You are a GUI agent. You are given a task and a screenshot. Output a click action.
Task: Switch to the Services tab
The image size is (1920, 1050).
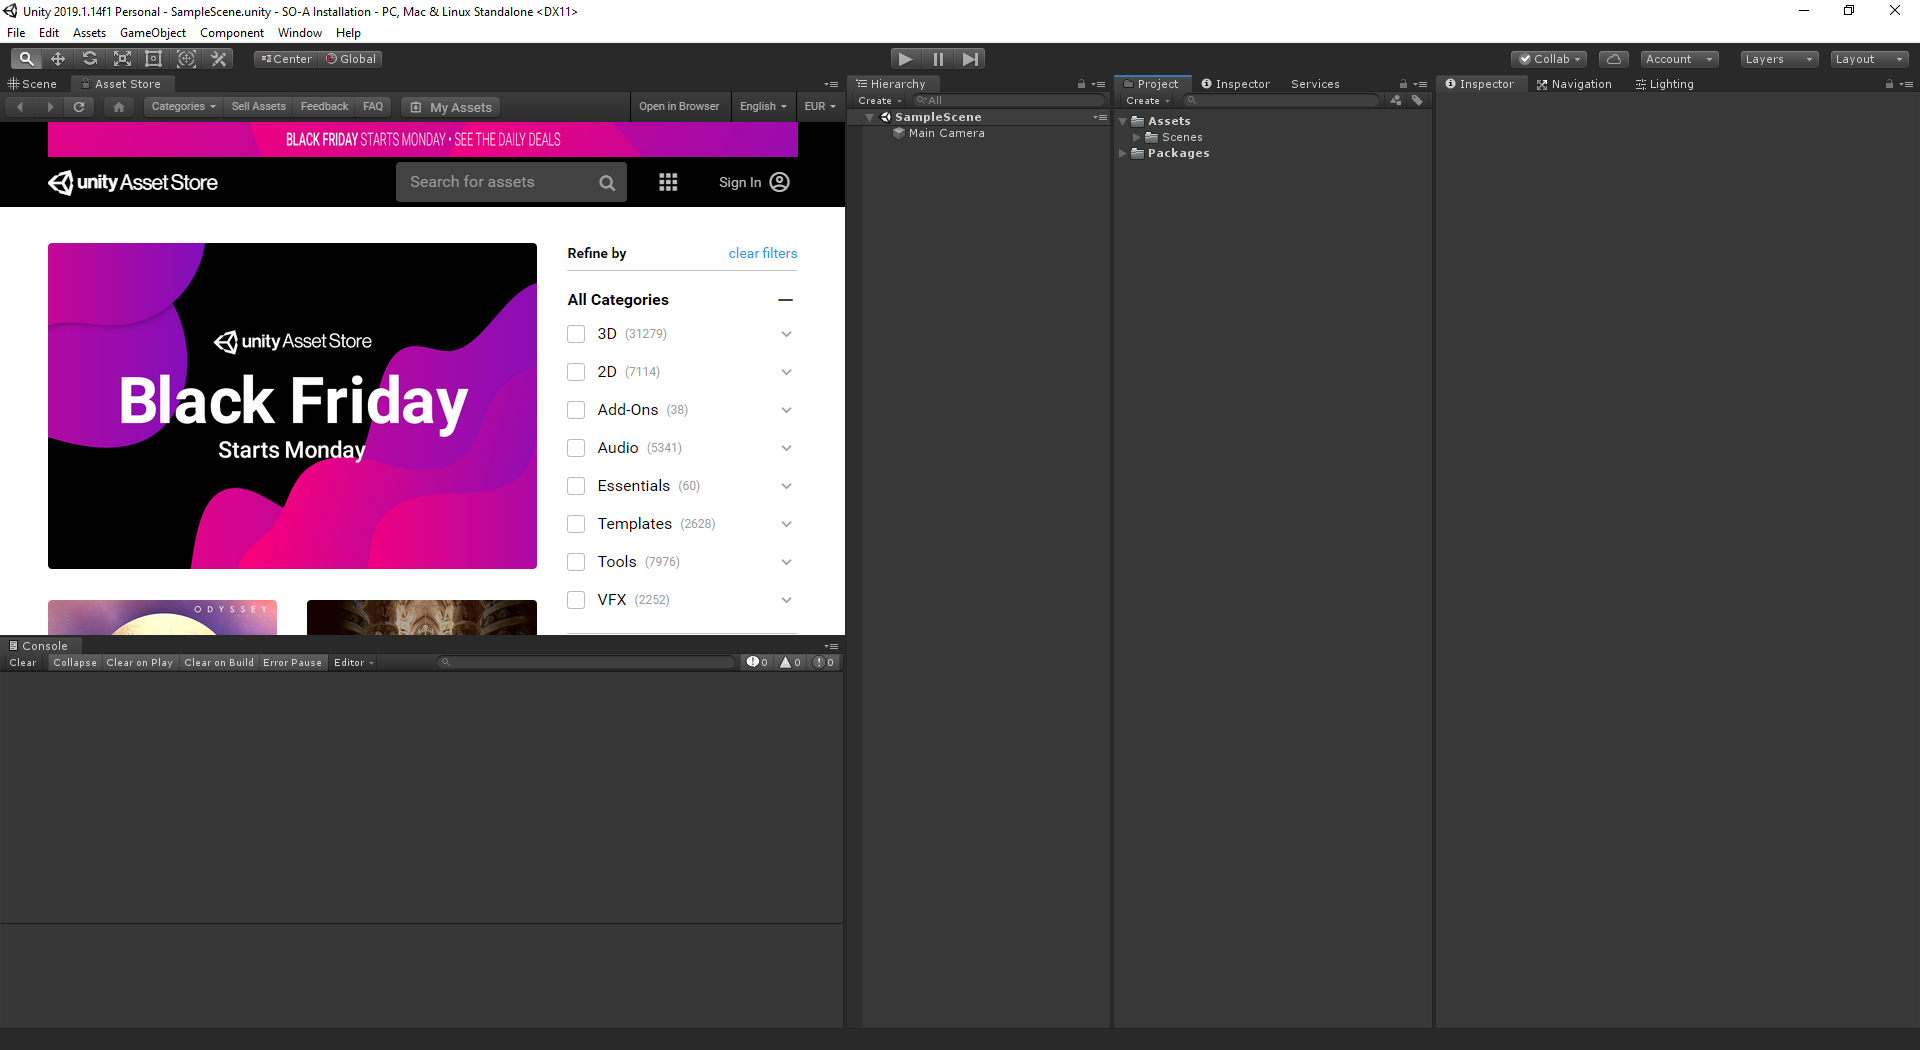[1315, 84]
